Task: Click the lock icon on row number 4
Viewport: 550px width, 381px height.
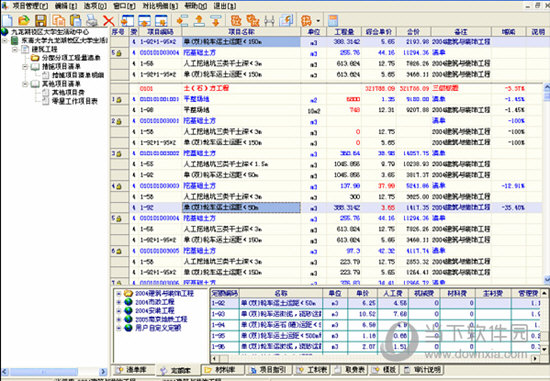Action: (x=119, y=186)
